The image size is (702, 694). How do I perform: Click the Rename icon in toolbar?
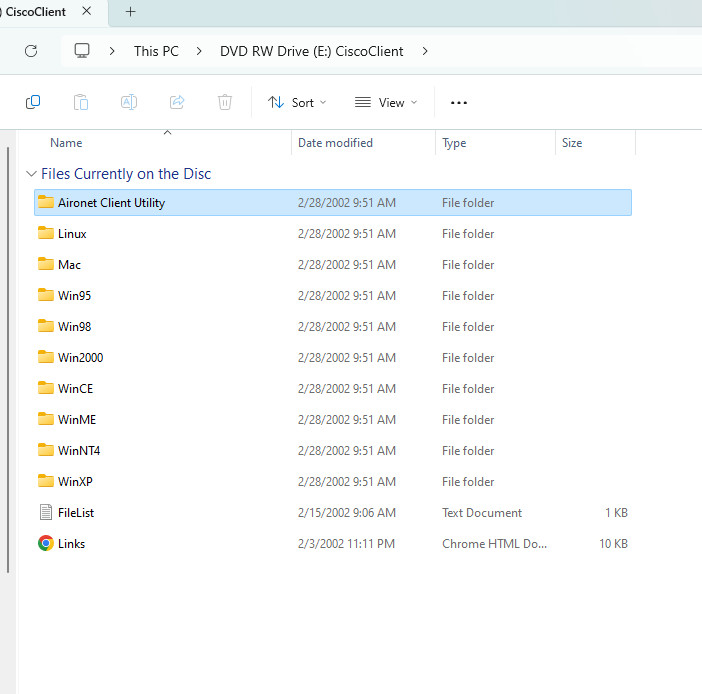(x=129, y=103)
